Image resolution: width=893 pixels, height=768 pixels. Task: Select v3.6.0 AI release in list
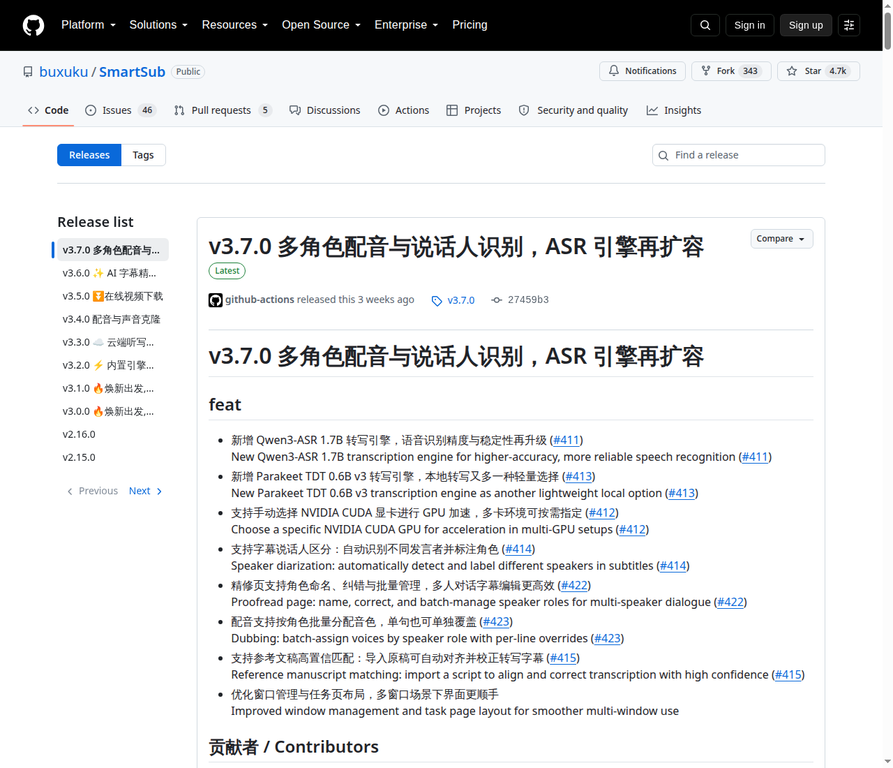pos(113,273)
